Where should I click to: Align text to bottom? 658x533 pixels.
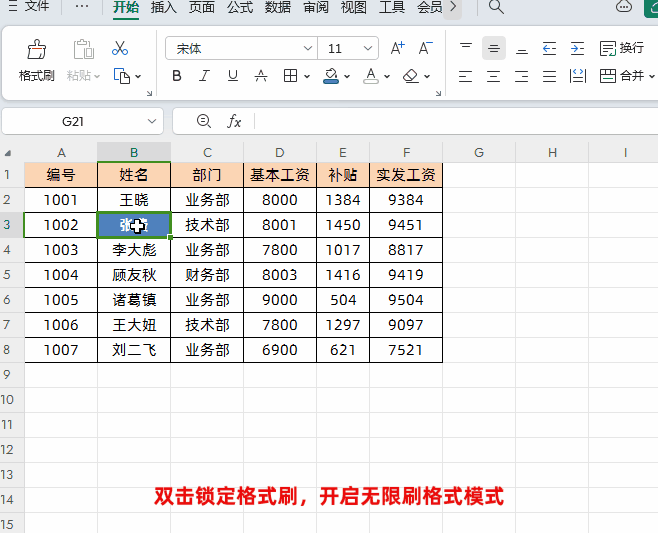(x=522, y=50)
